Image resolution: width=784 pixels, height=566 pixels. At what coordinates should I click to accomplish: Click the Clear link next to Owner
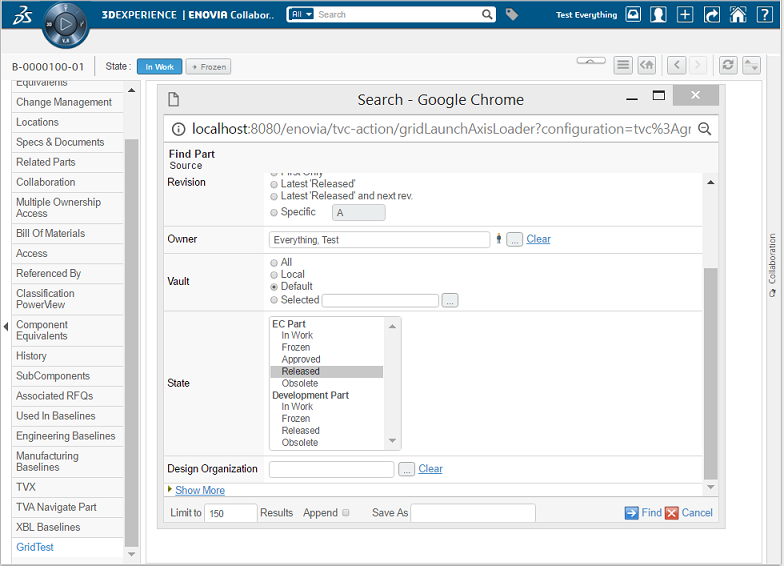coord(538,239)
